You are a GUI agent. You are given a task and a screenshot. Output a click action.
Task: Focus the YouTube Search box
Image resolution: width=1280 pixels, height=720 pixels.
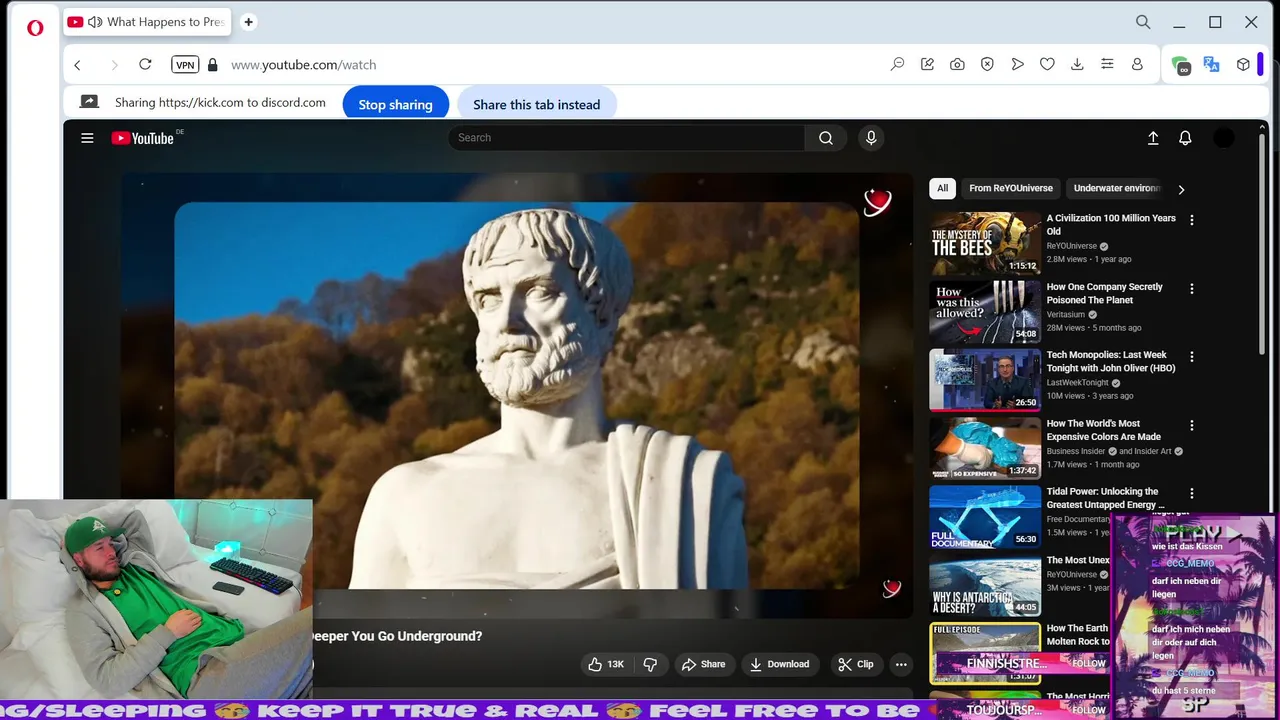point(626,138)
